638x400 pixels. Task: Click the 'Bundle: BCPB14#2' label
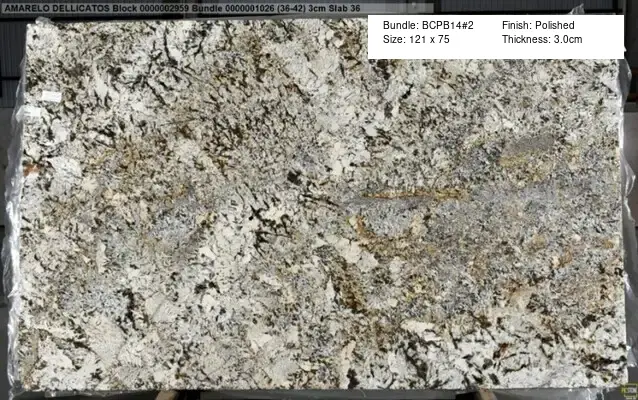pos(428,25)
